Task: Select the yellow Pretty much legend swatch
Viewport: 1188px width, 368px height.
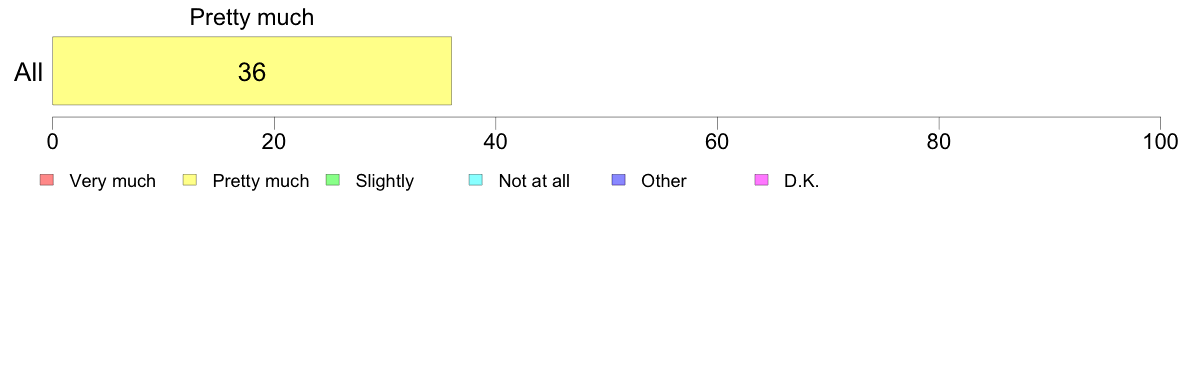Action: [190, 180]
